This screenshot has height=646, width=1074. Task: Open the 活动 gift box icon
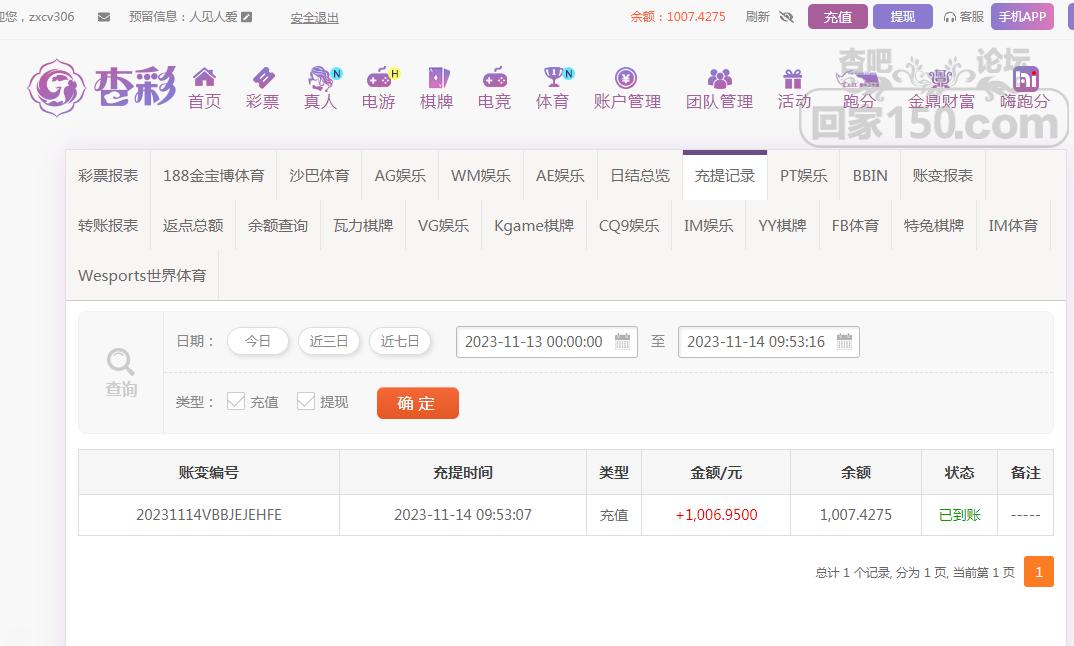[x=793, y=78]
